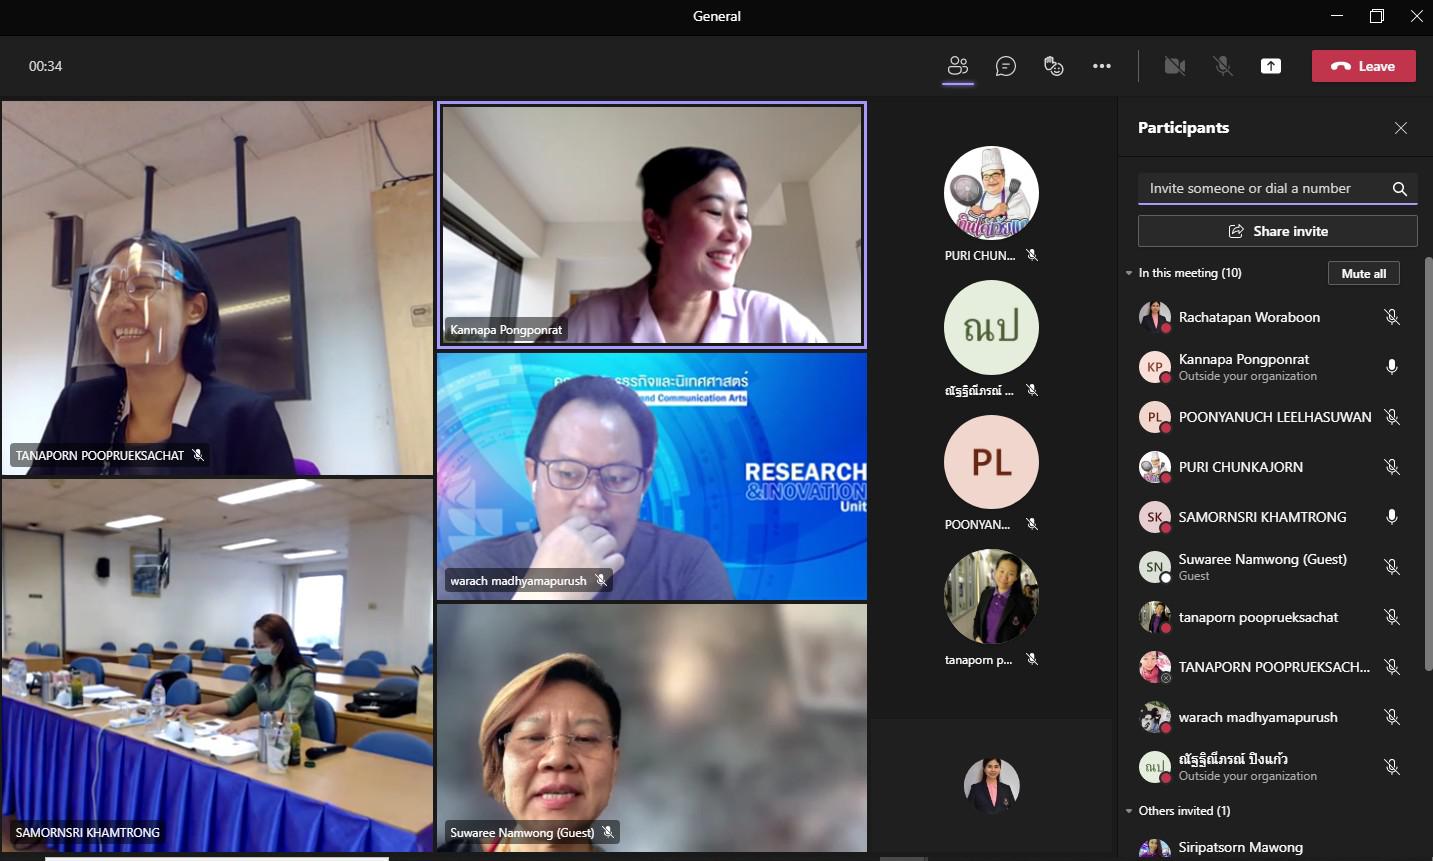Viewport: 1433px width, 861px height.
Task: Select PURI CHUNKAJORN participant name
Action: coord(1241,467)
